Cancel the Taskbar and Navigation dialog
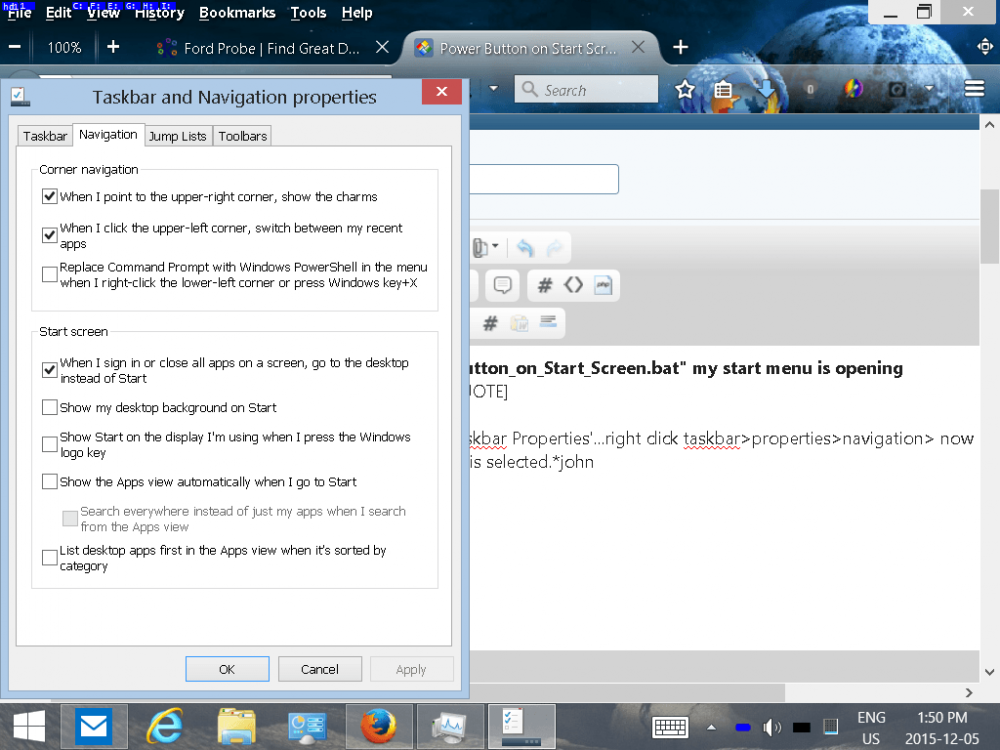The height and width of the screenshot is (750, 1000). [320, 668]
